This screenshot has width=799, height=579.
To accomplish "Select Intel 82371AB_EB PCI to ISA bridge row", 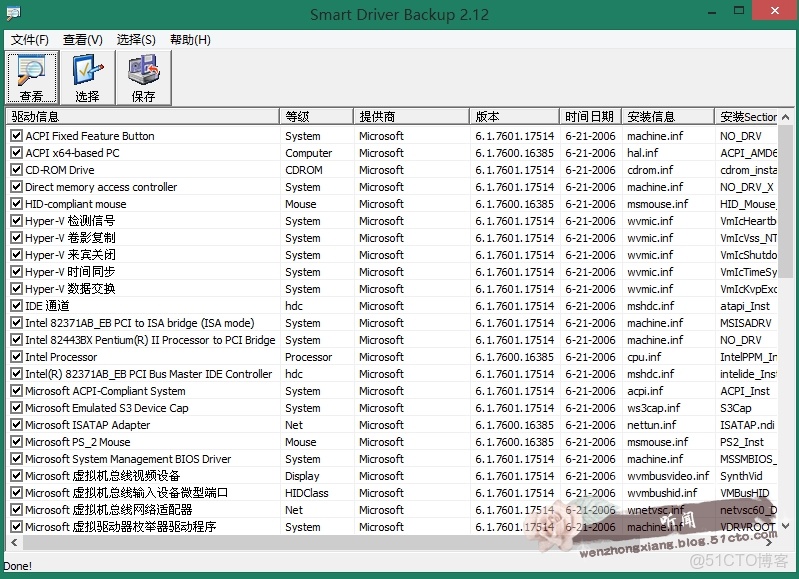I will tap(392, 323).
